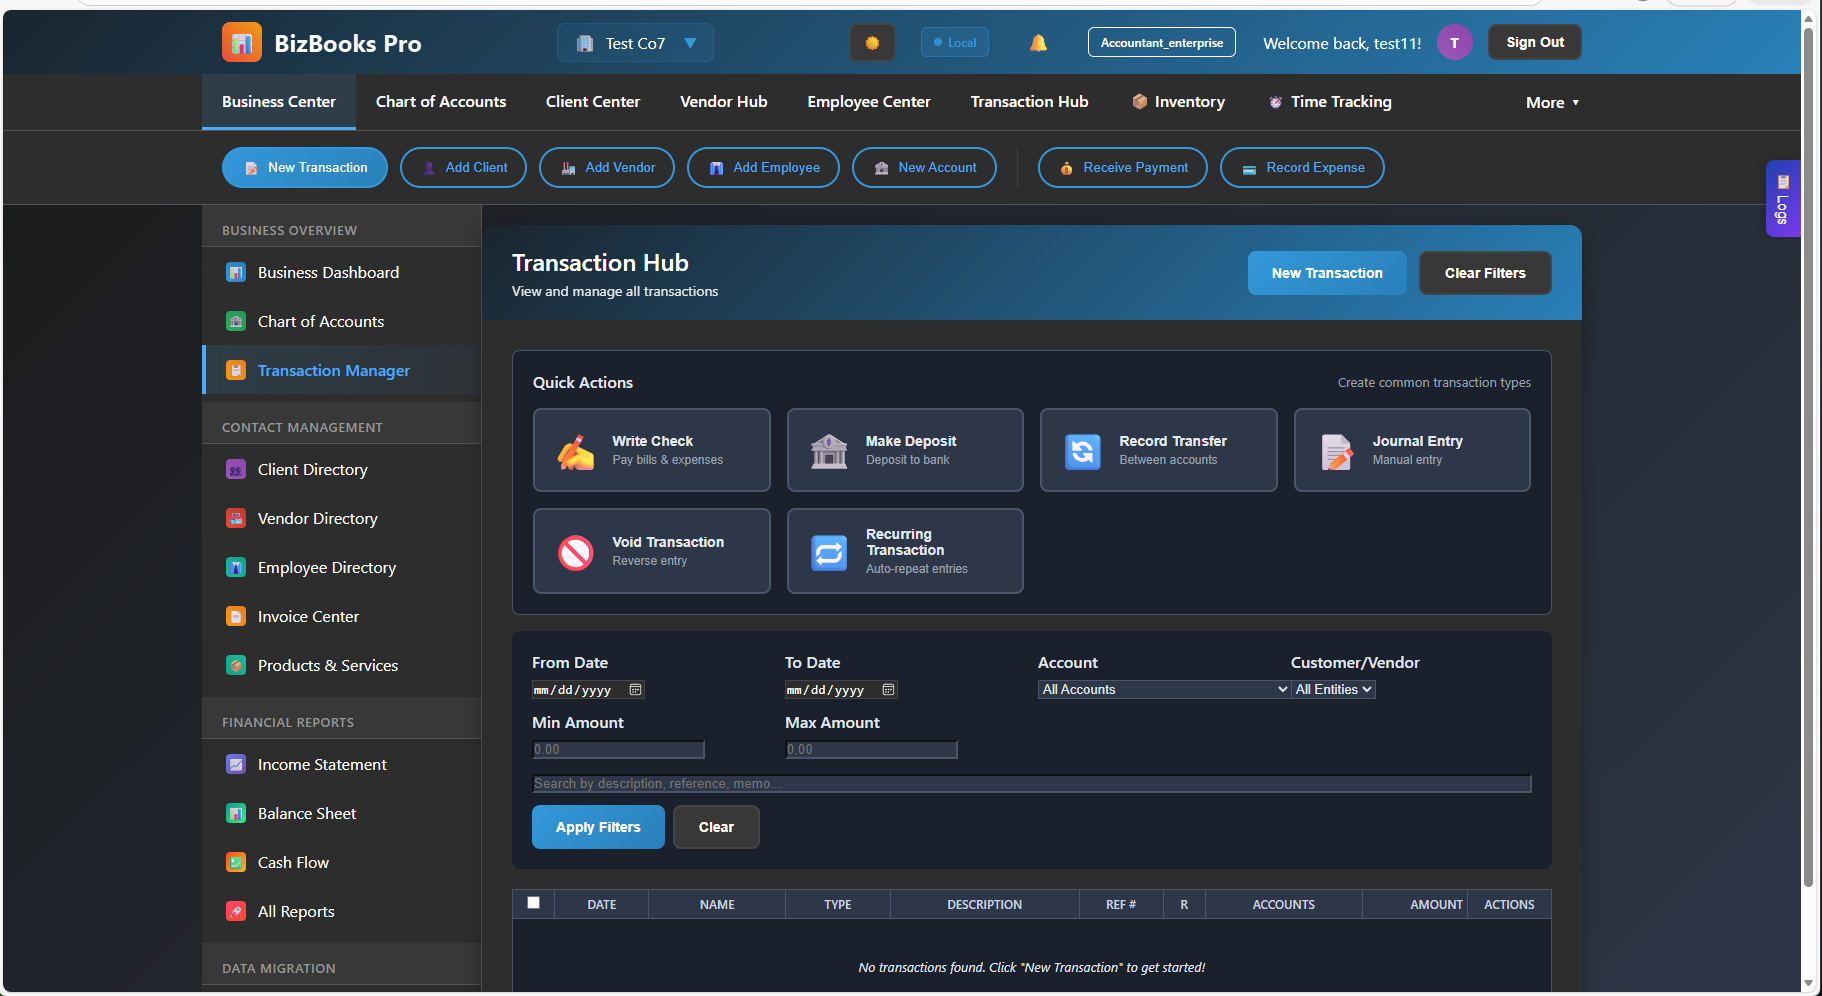Viewport: 1822px width, 996px height.
Task: Click Add Vendor button
Action: point(607,168)
